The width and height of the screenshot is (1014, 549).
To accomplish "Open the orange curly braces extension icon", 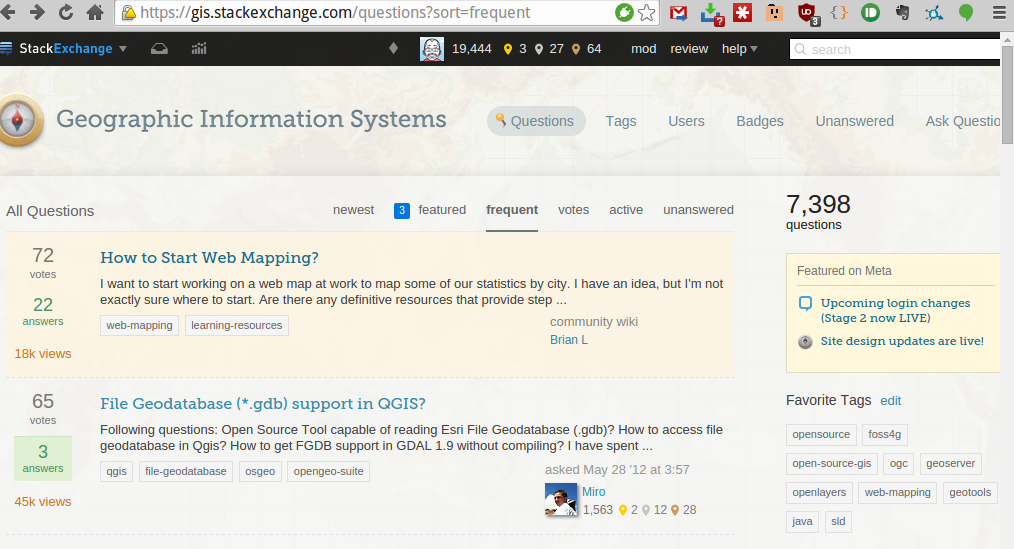I will tap(839, 12).
